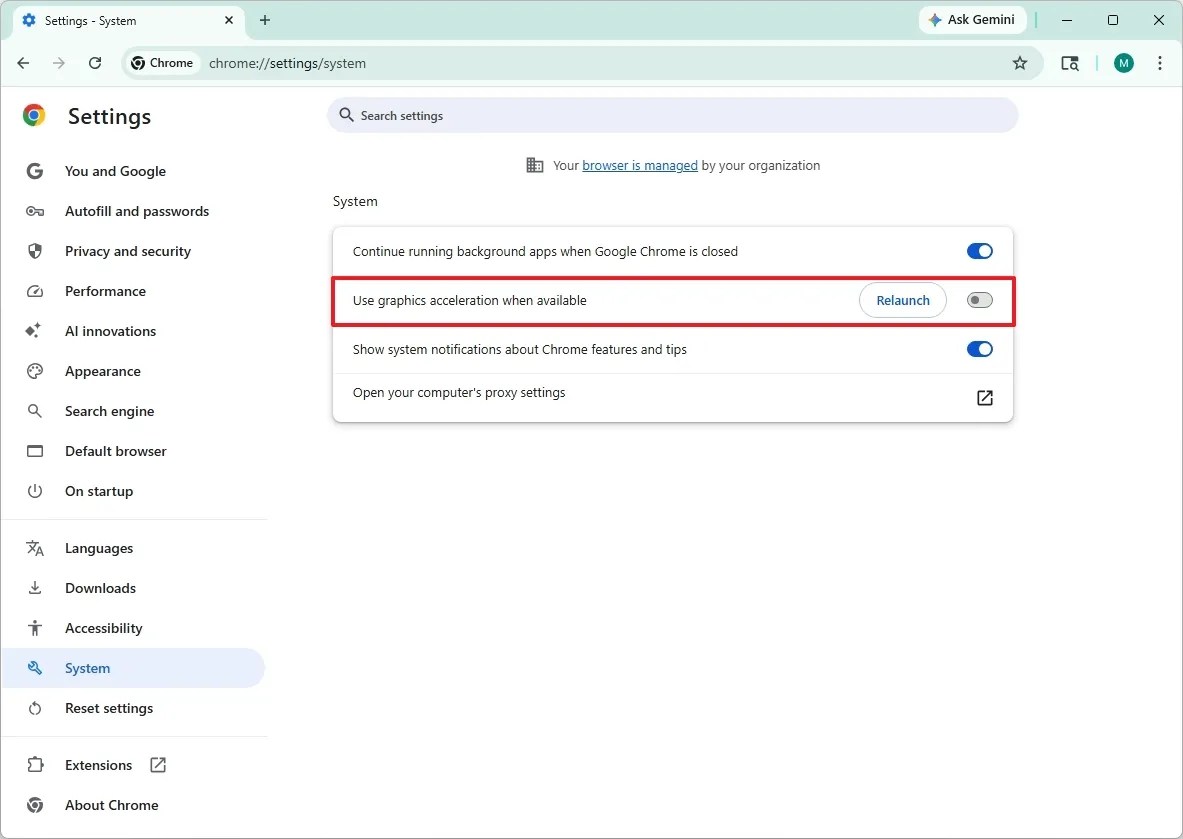Open Search engine settings
This screenshot has height=839, width=1183.
[109, 411]
